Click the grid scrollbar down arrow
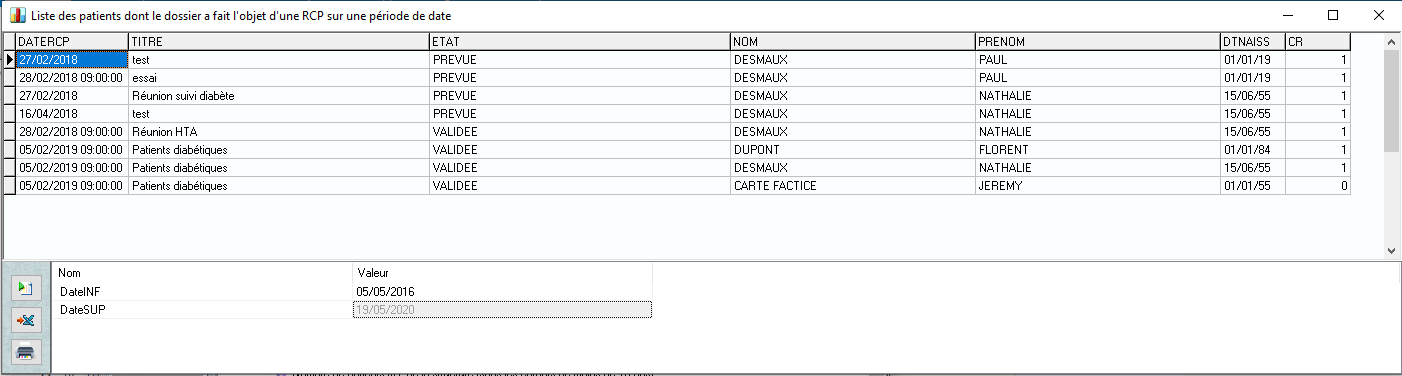This screenshot has width=1402, height=376. coord(1391,250)
